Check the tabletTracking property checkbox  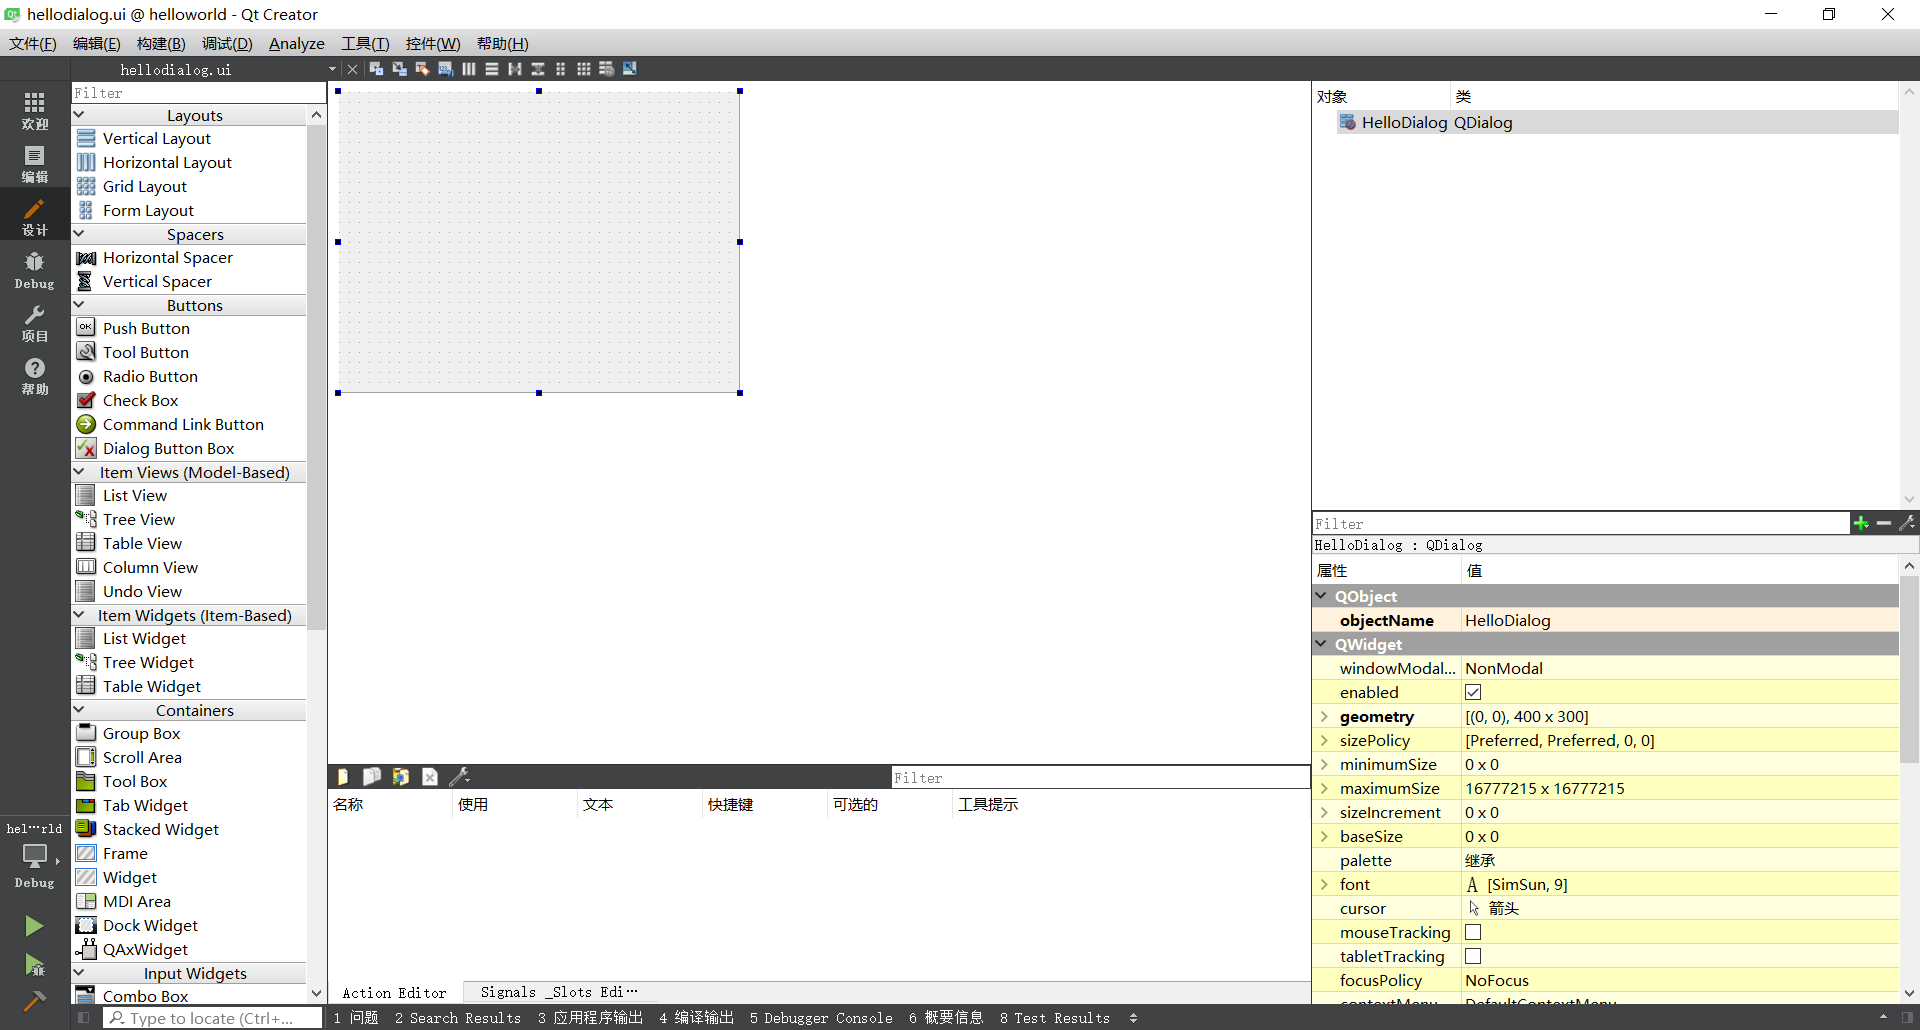click(1473, 956)
